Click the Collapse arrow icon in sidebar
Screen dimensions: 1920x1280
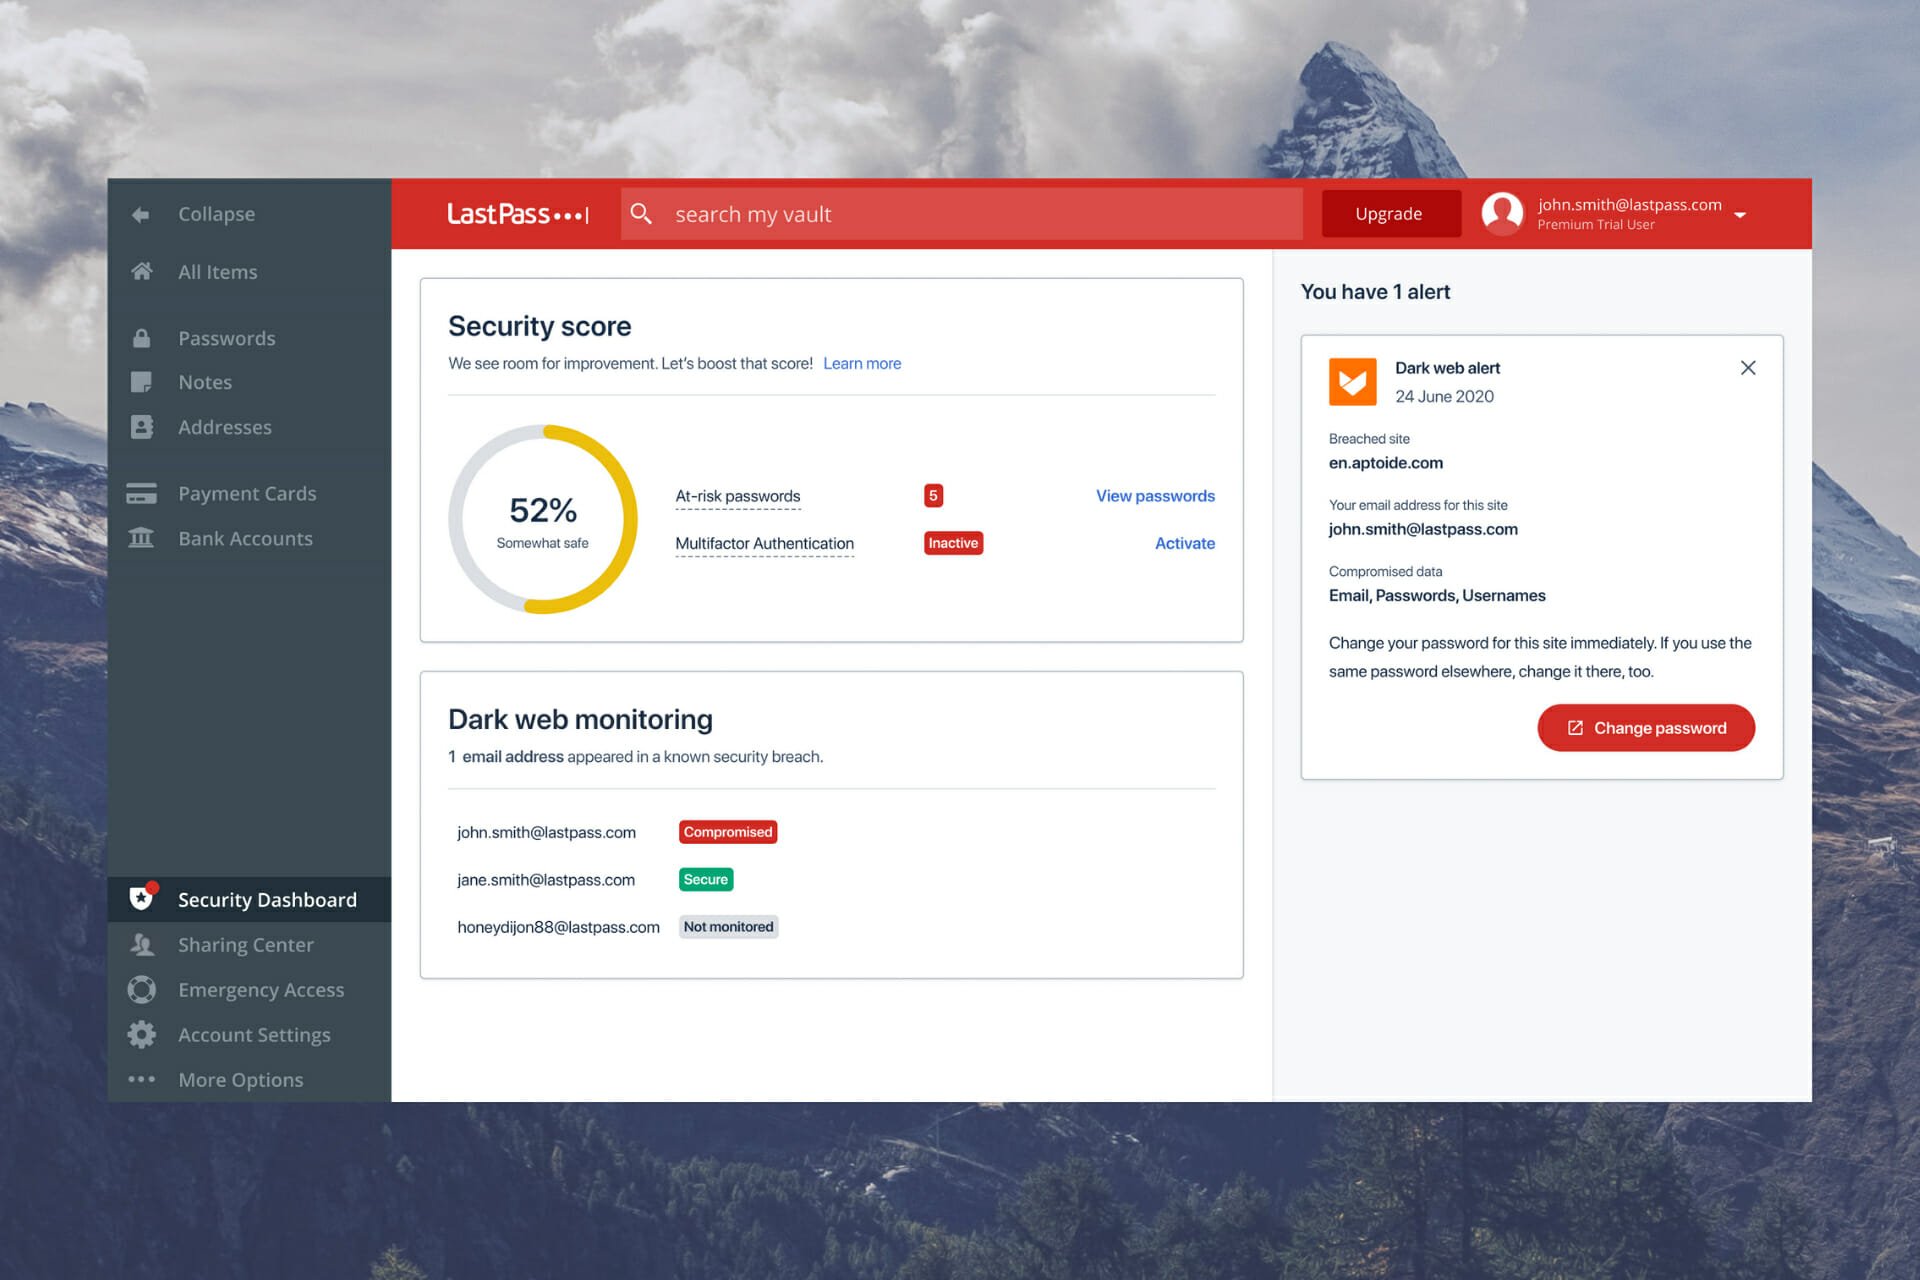(141, 214)
